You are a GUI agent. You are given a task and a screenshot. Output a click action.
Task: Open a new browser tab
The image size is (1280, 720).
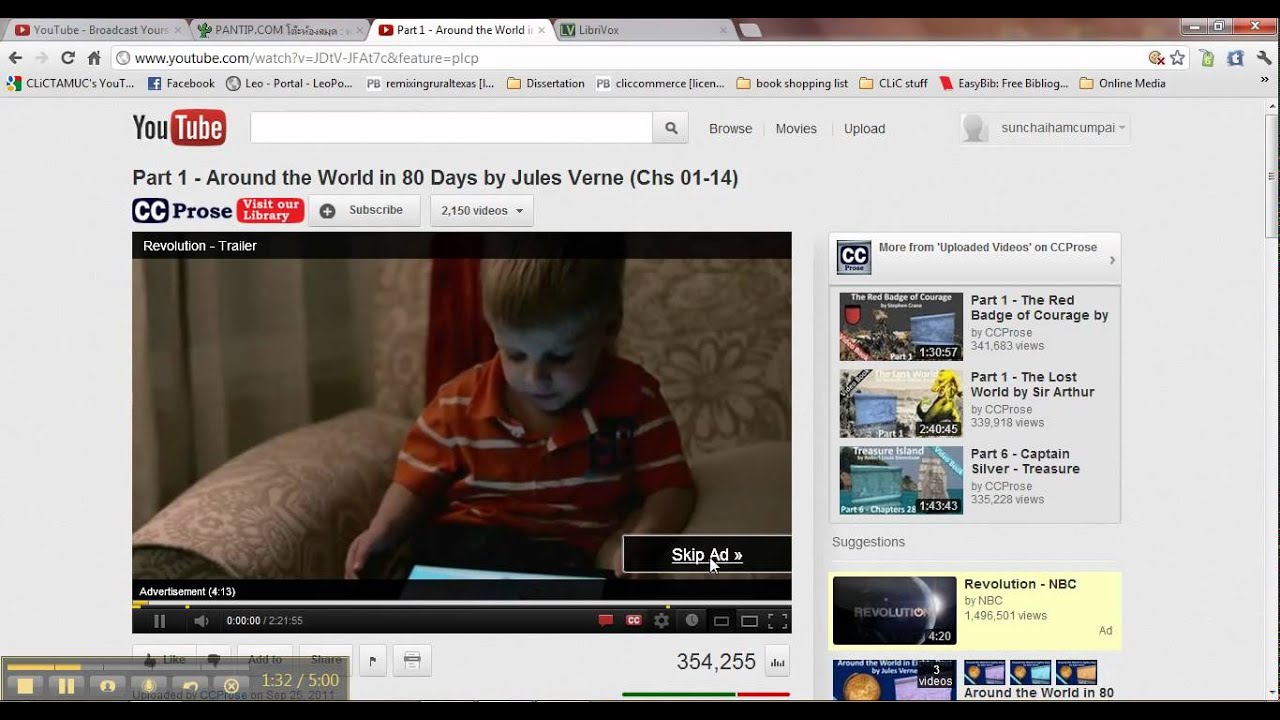tap(750, 30)
